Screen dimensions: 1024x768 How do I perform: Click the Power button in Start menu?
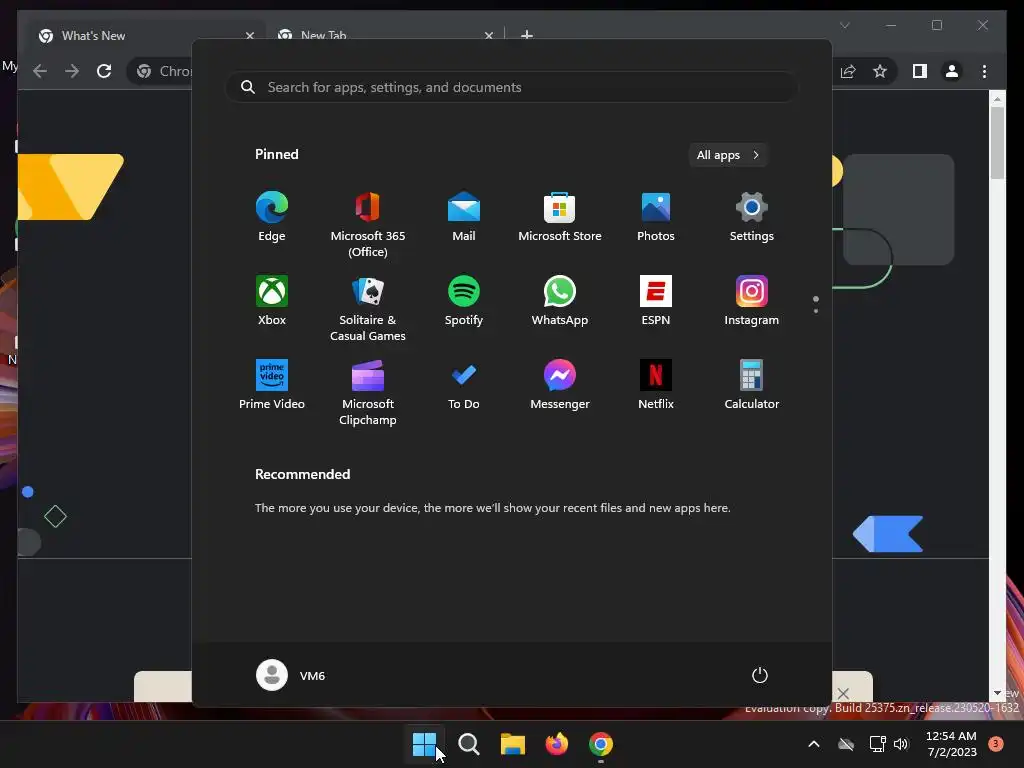(760, 675)
